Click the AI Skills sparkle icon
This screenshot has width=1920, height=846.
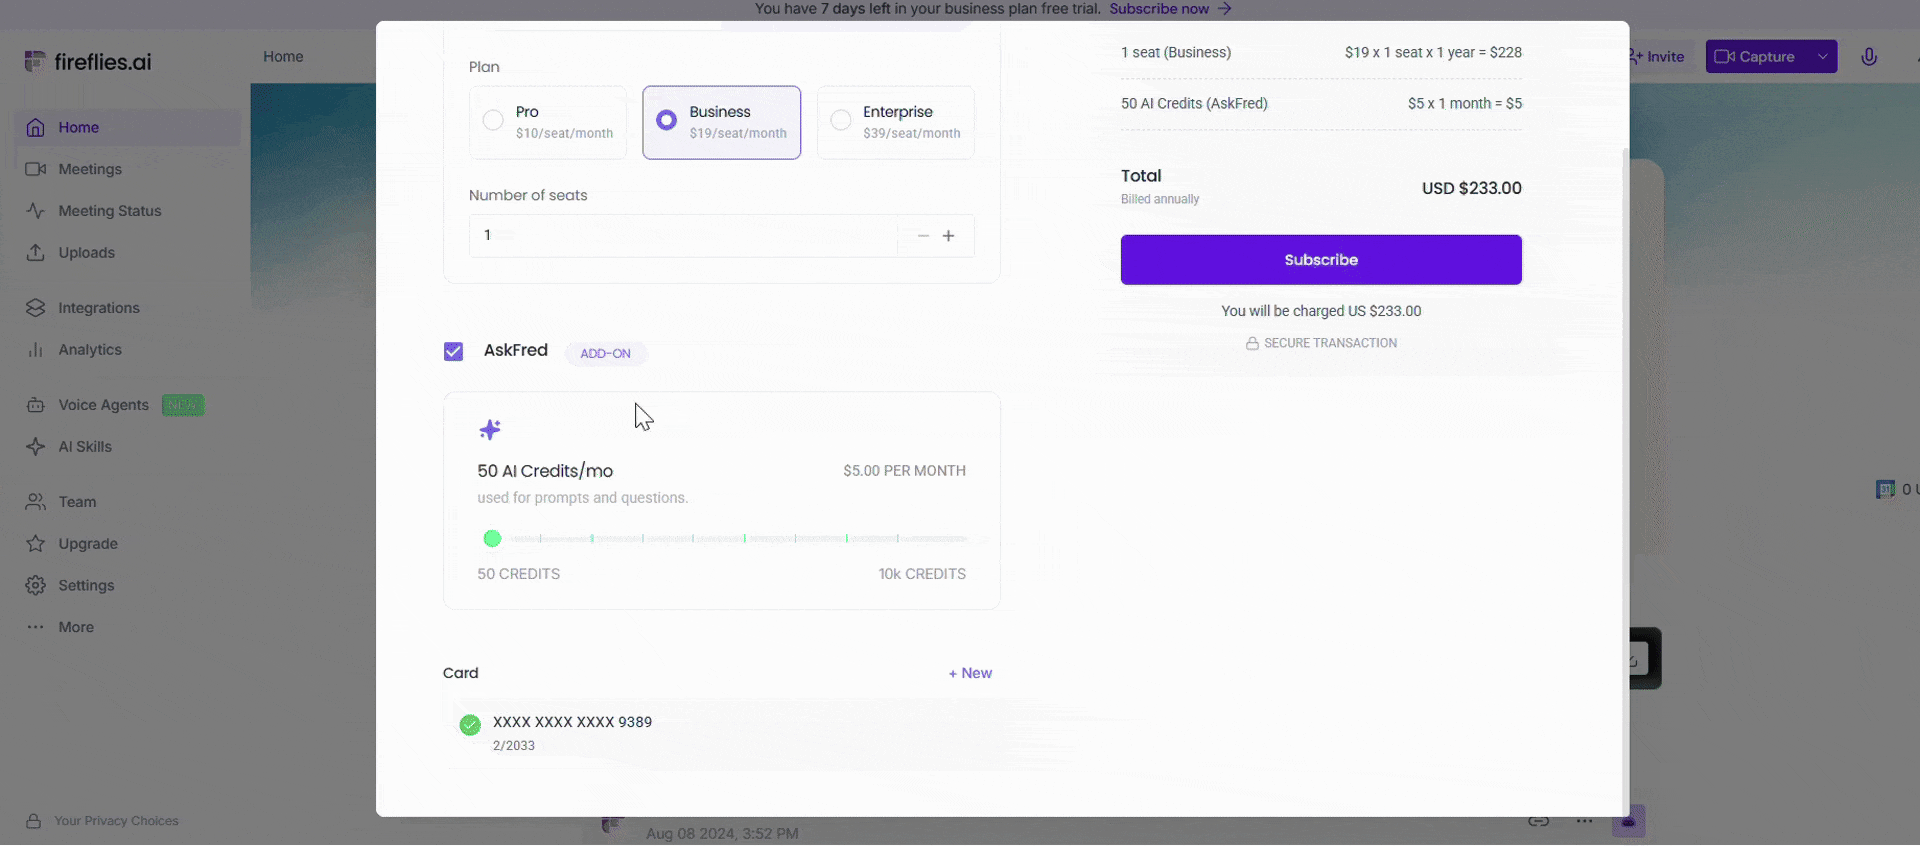(36, 447)
